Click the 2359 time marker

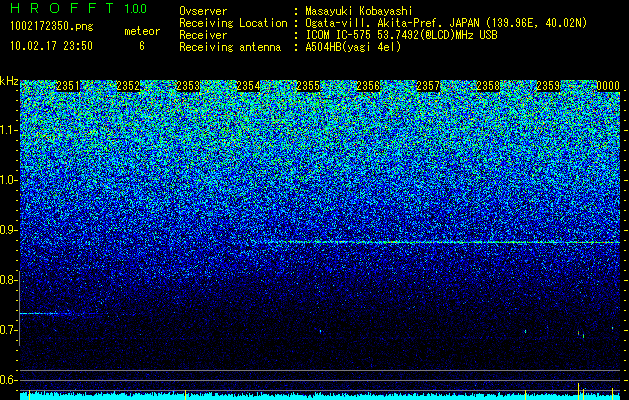coord(548,86)
